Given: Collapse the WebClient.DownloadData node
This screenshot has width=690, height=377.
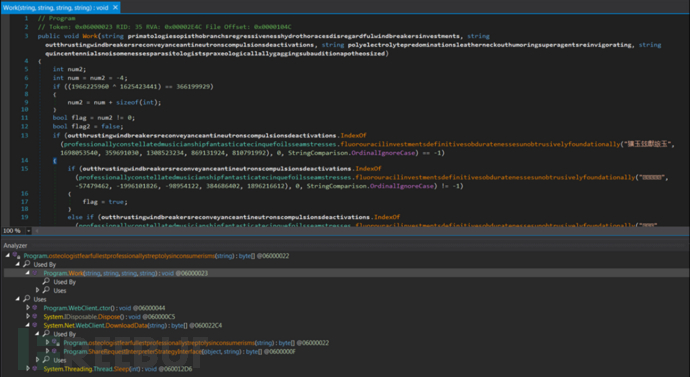Looking at the screenshot, I should pos(27,326).
